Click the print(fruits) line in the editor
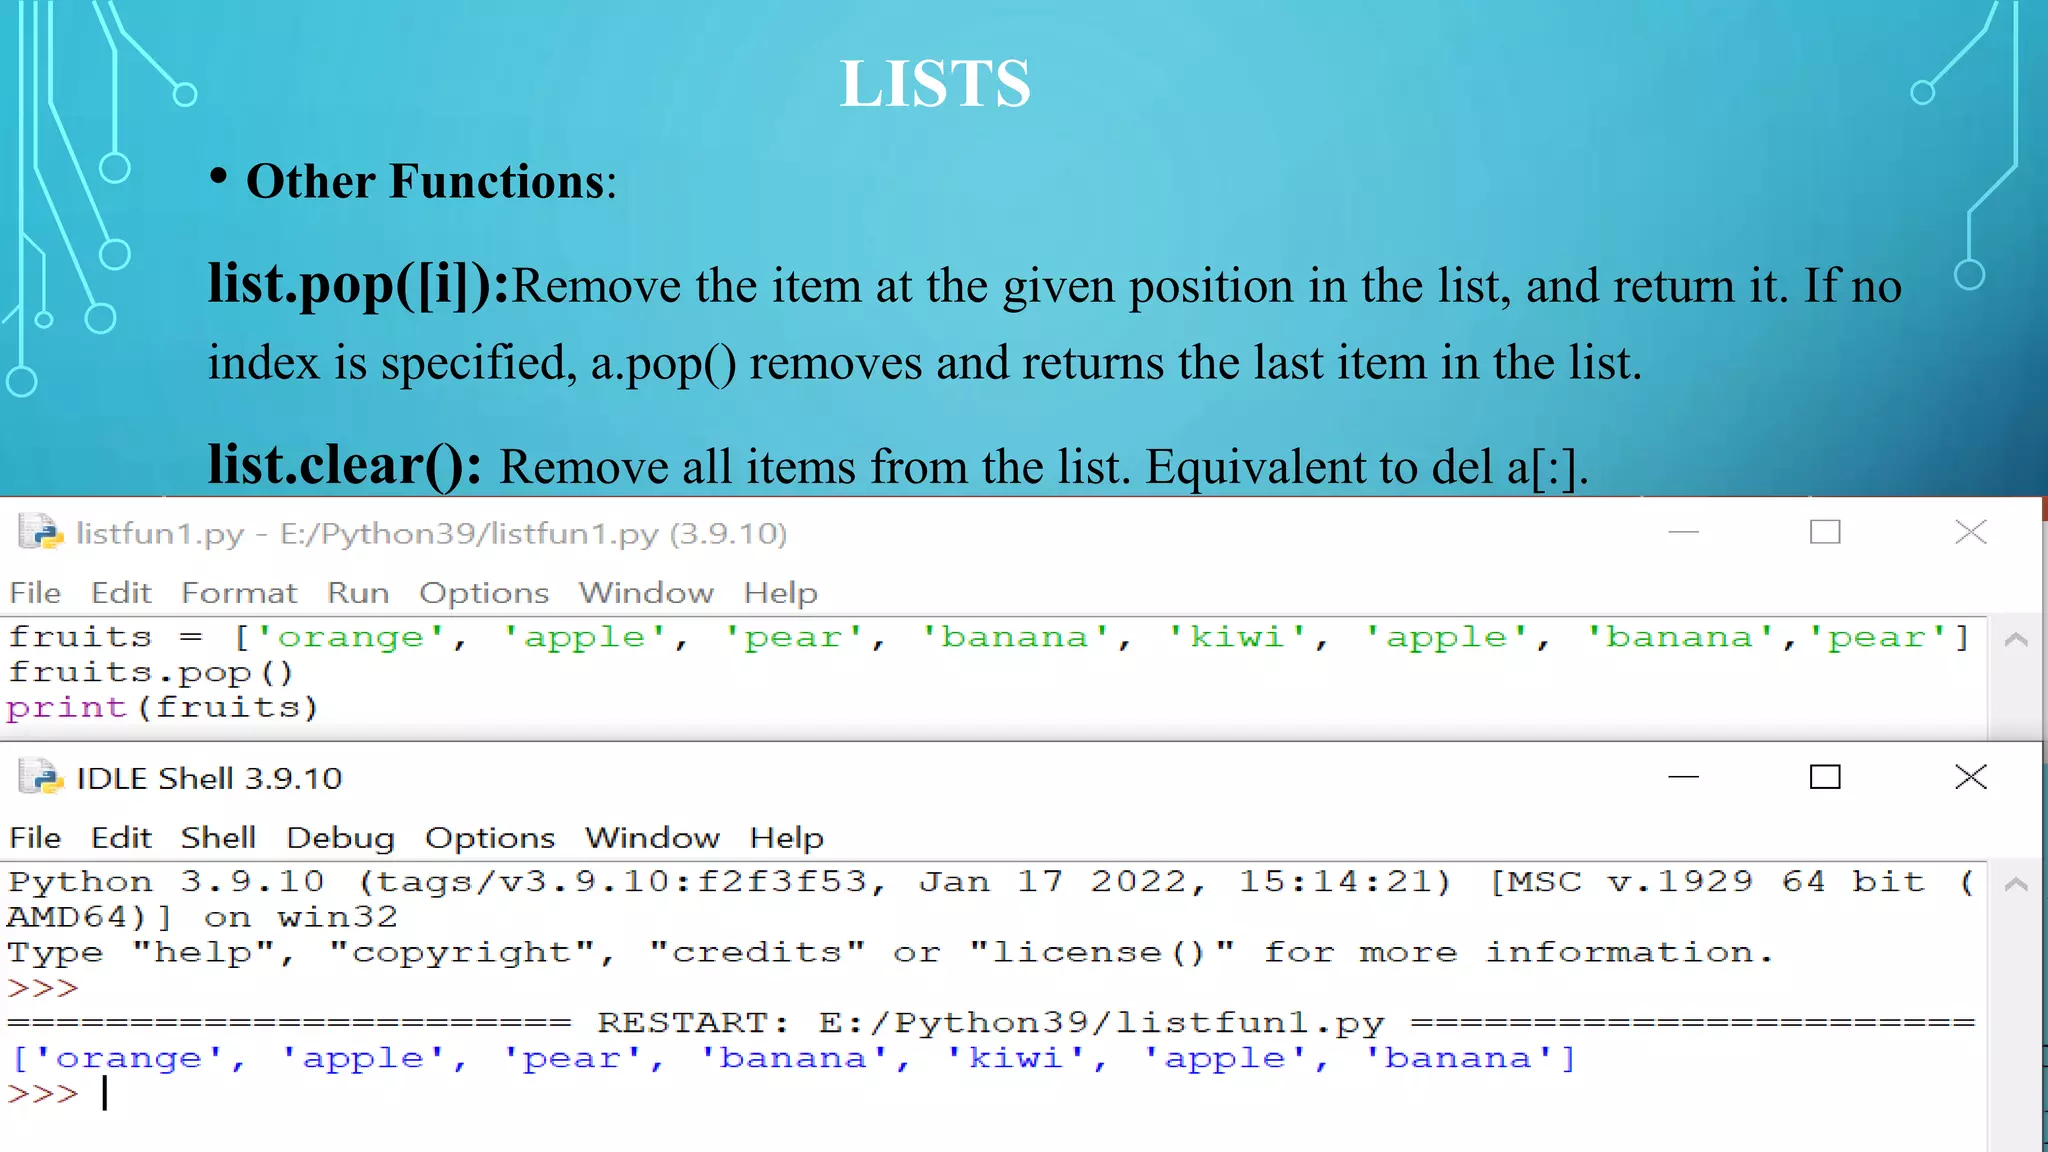 coord(162,708)
